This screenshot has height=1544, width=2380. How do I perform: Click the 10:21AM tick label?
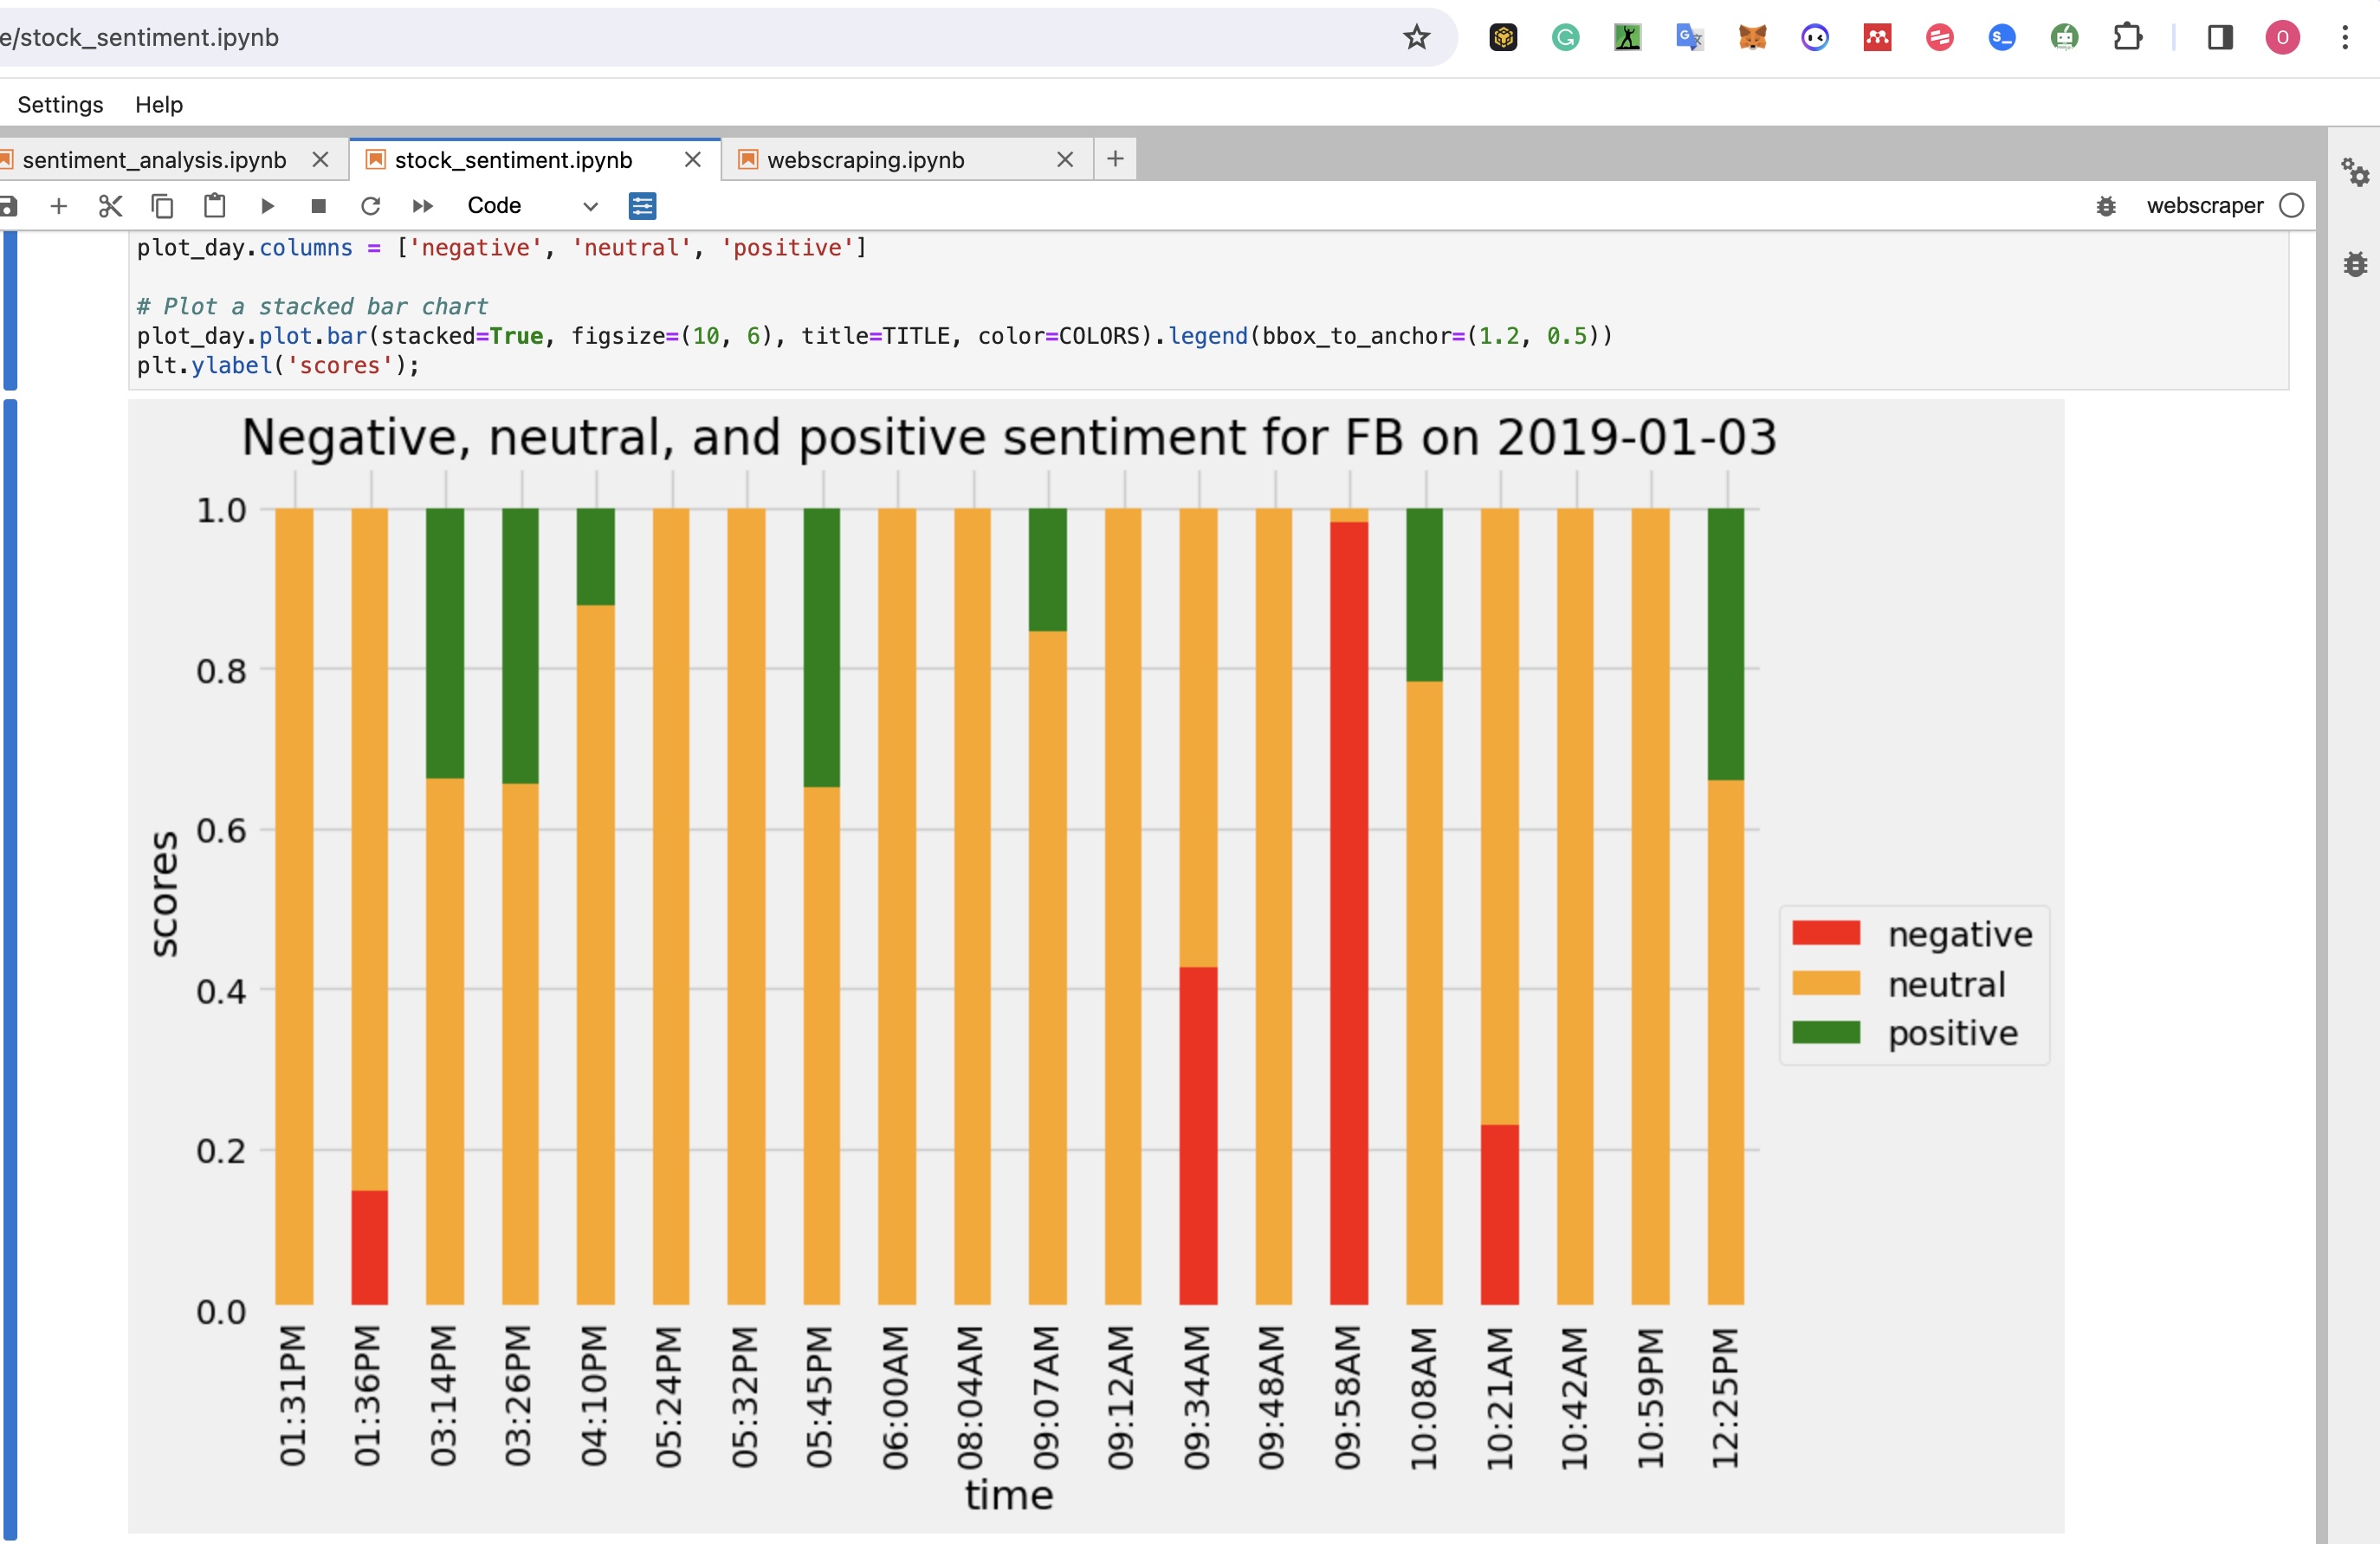click(1498, 1398)
